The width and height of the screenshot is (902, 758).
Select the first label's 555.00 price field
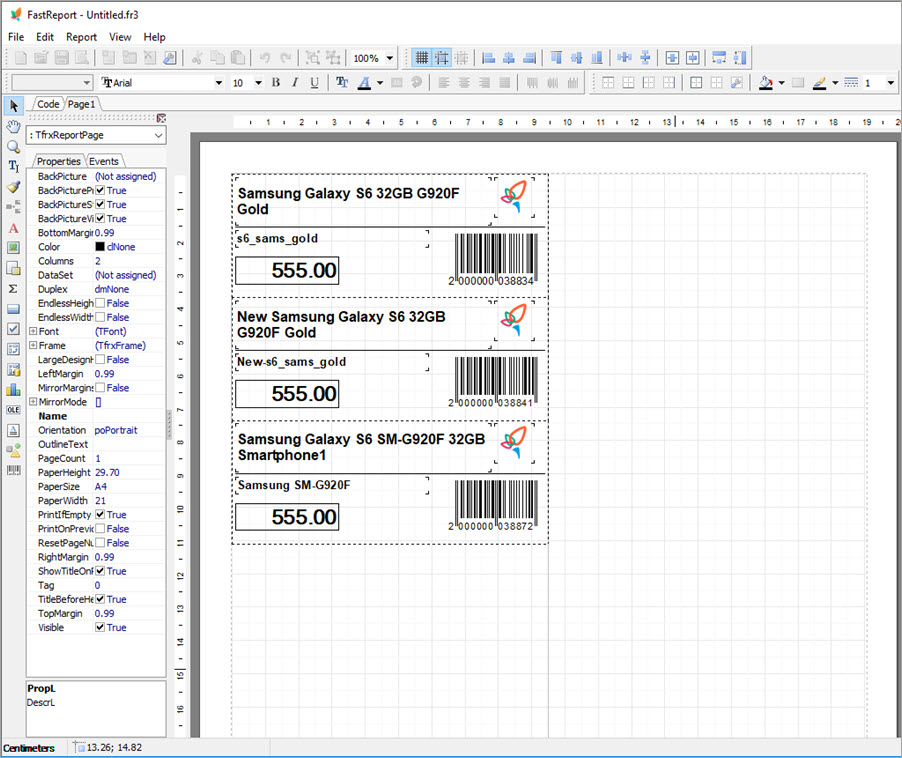click(x=287, y=270)
